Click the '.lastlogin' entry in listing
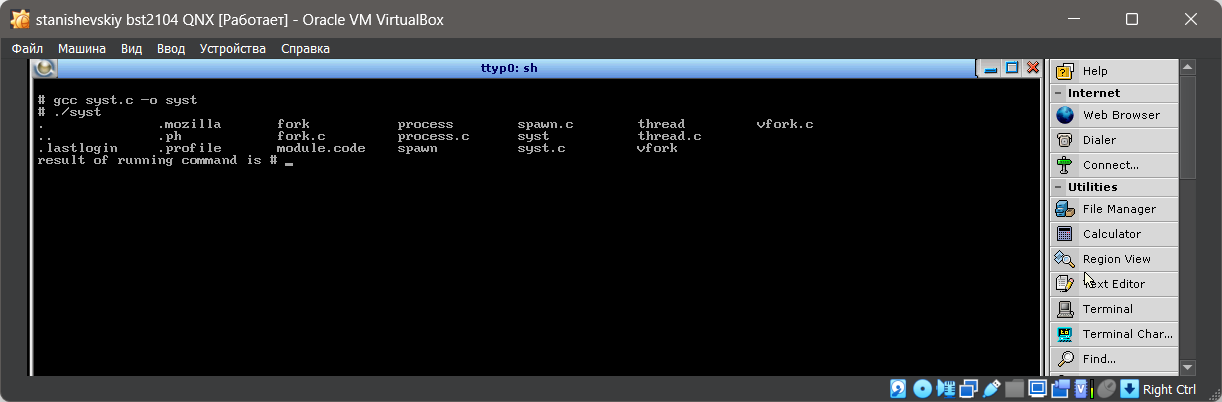 [x=77, y=148]
